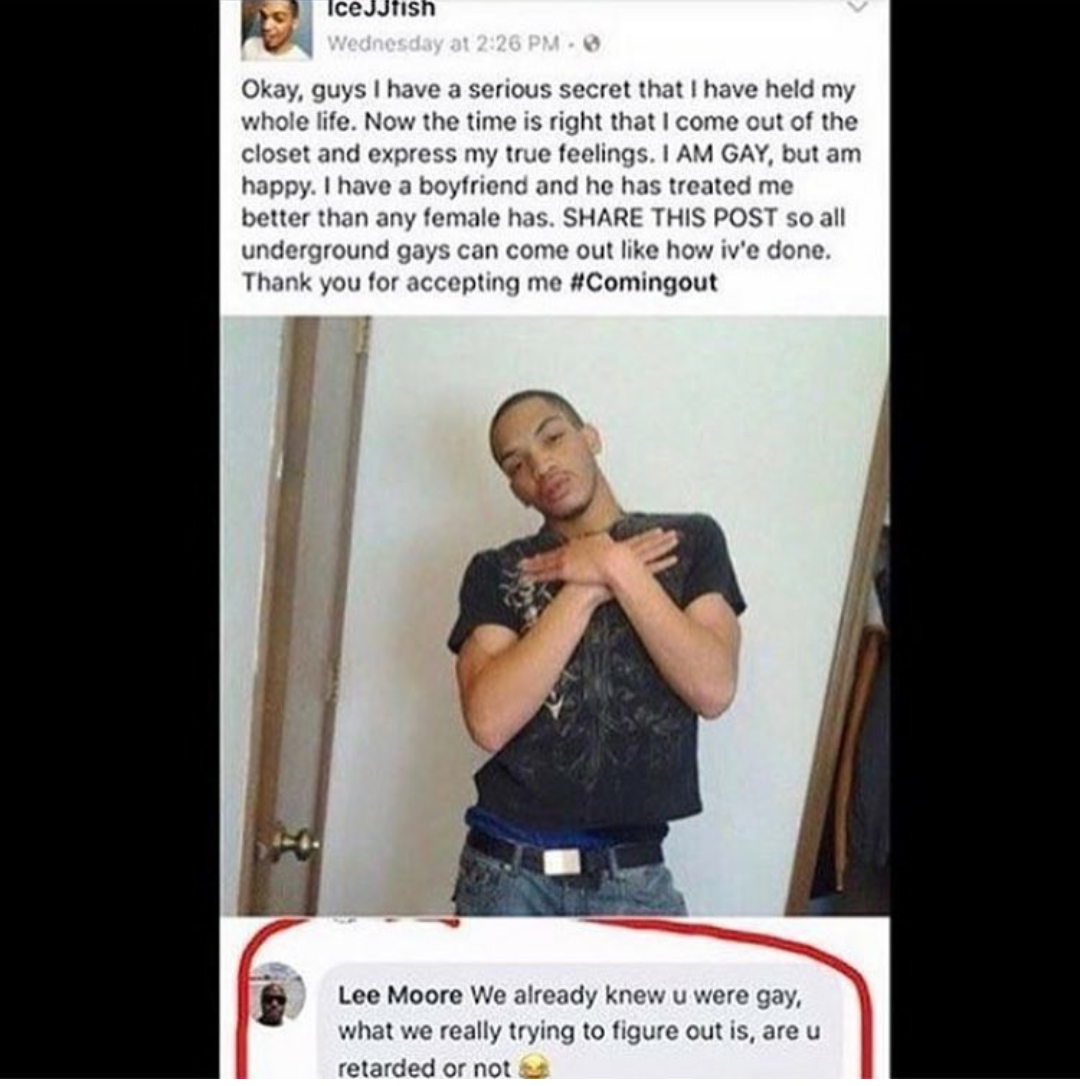Screen dimensions: 1080x1086
Task: Expand the post options chevron at top right
Action: point(858,7)
